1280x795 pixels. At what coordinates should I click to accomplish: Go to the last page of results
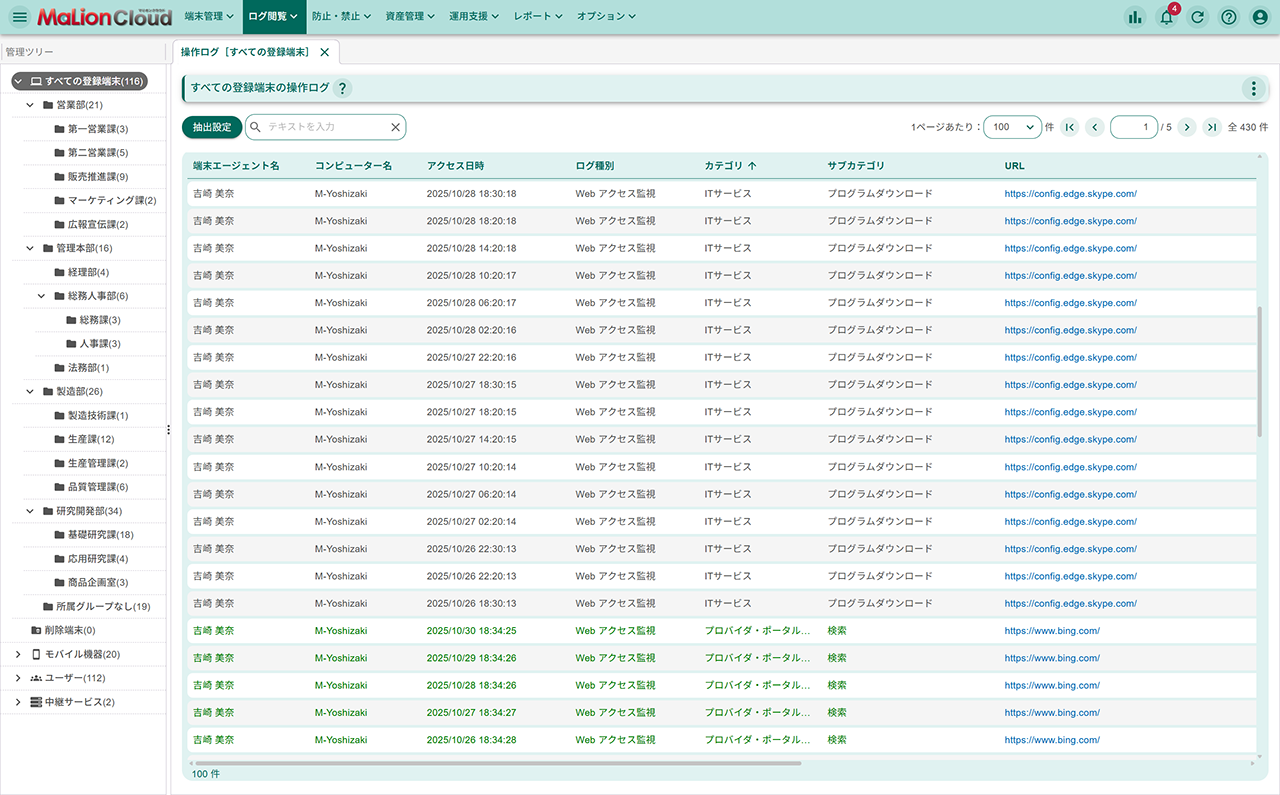(1211, 127)
